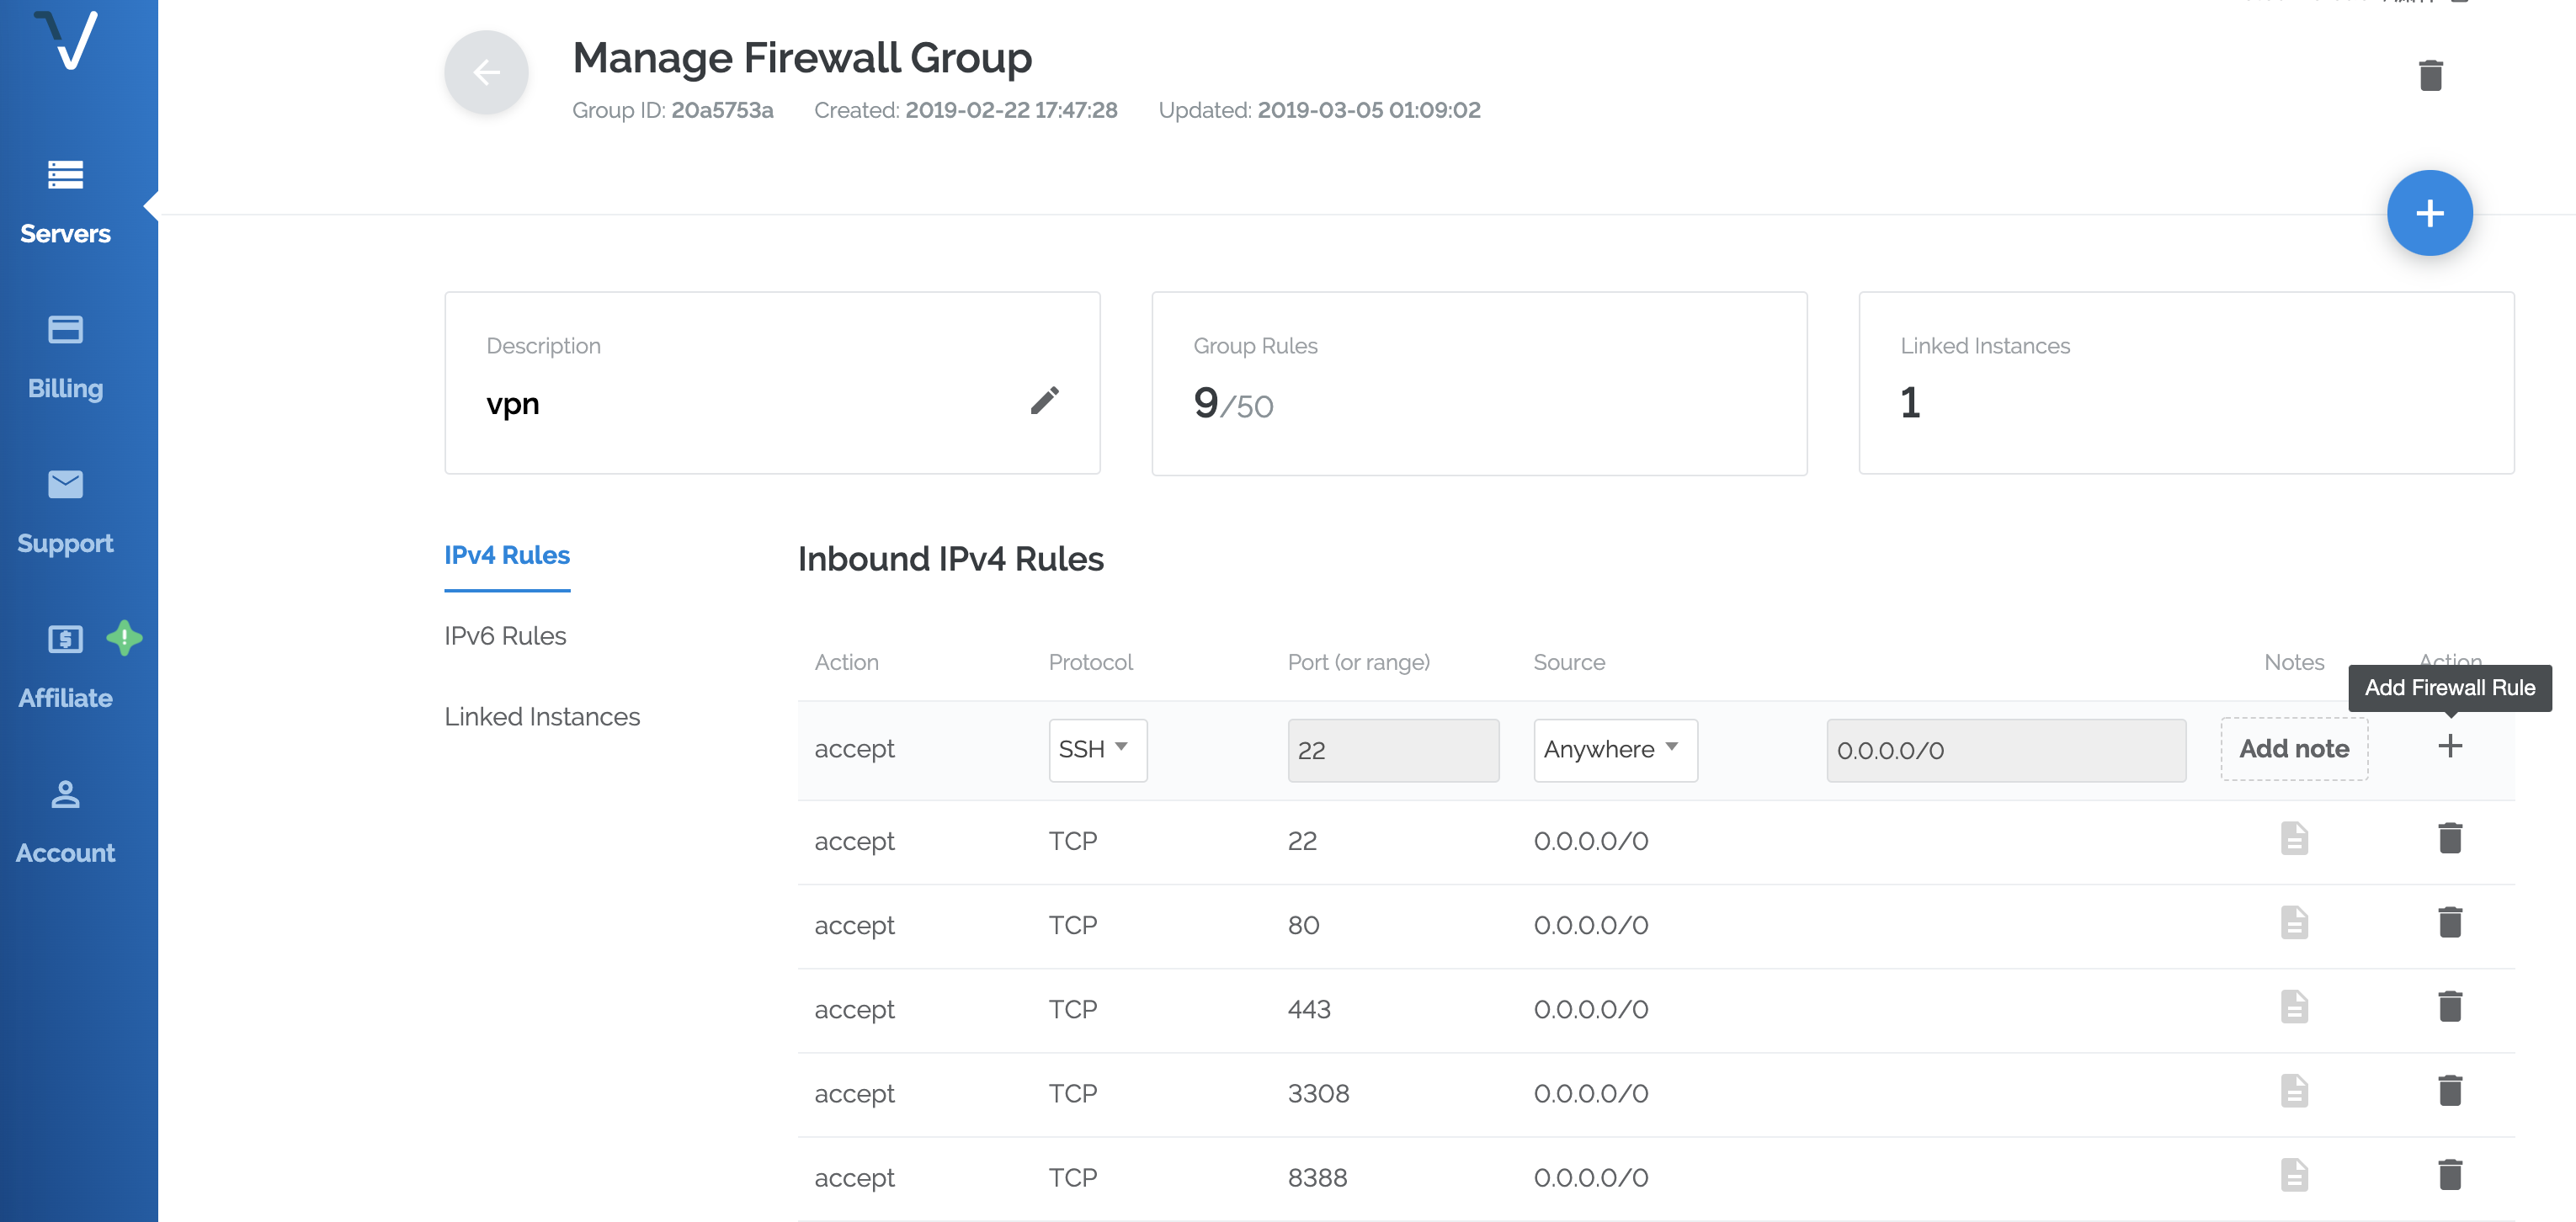2576x1222 pixels.
Task: Open note for the port 8388 rule
Action: tap(2295, 1174)
